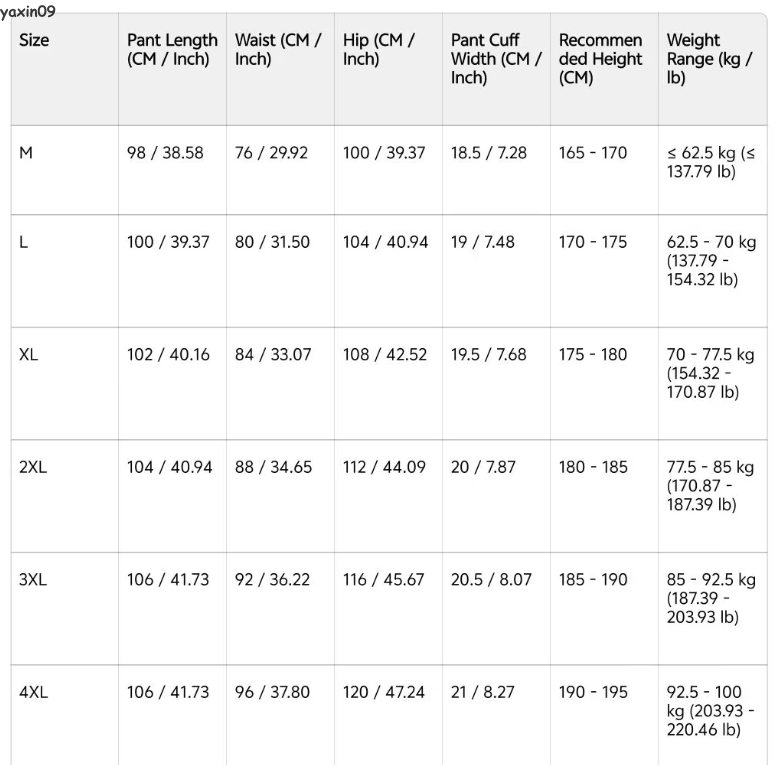Click the 2XL size row label
The height and width of the screenshot is (765, 781).
click(x=33, y=467)
